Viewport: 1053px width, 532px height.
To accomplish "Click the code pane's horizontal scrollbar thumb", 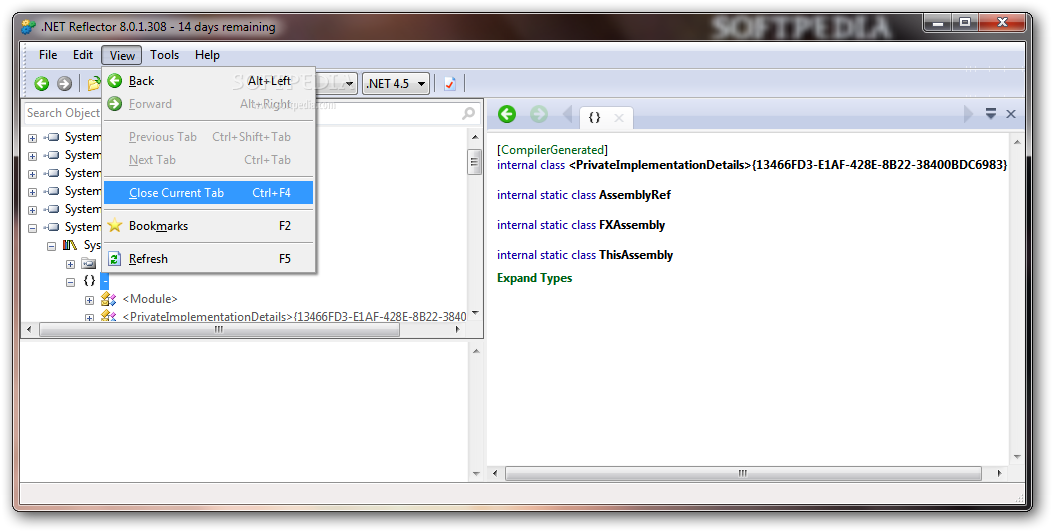I will click(x=743, y=474).
